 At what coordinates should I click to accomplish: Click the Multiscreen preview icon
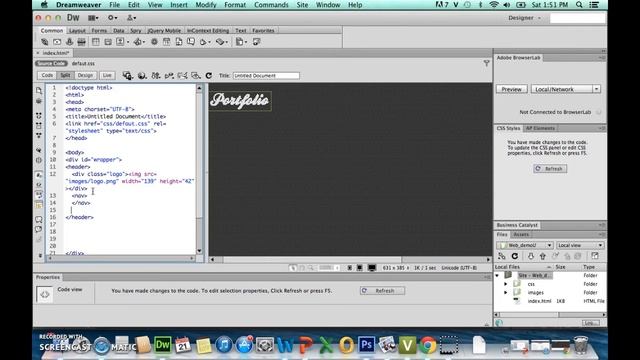coord(127,76)
